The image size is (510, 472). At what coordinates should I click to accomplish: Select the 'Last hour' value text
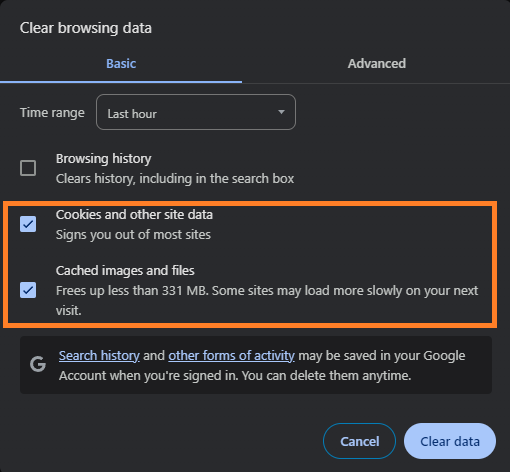[x=132, y=114]
